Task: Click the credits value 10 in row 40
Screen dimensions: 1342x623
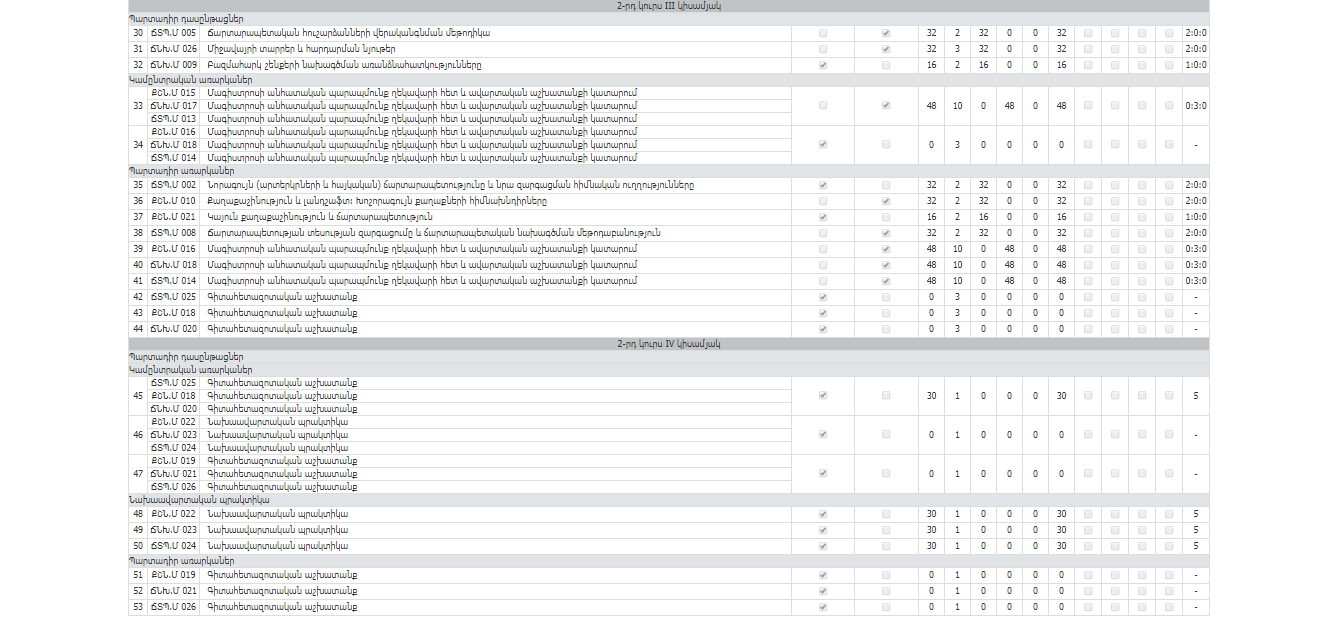Action: coord(957,265)
